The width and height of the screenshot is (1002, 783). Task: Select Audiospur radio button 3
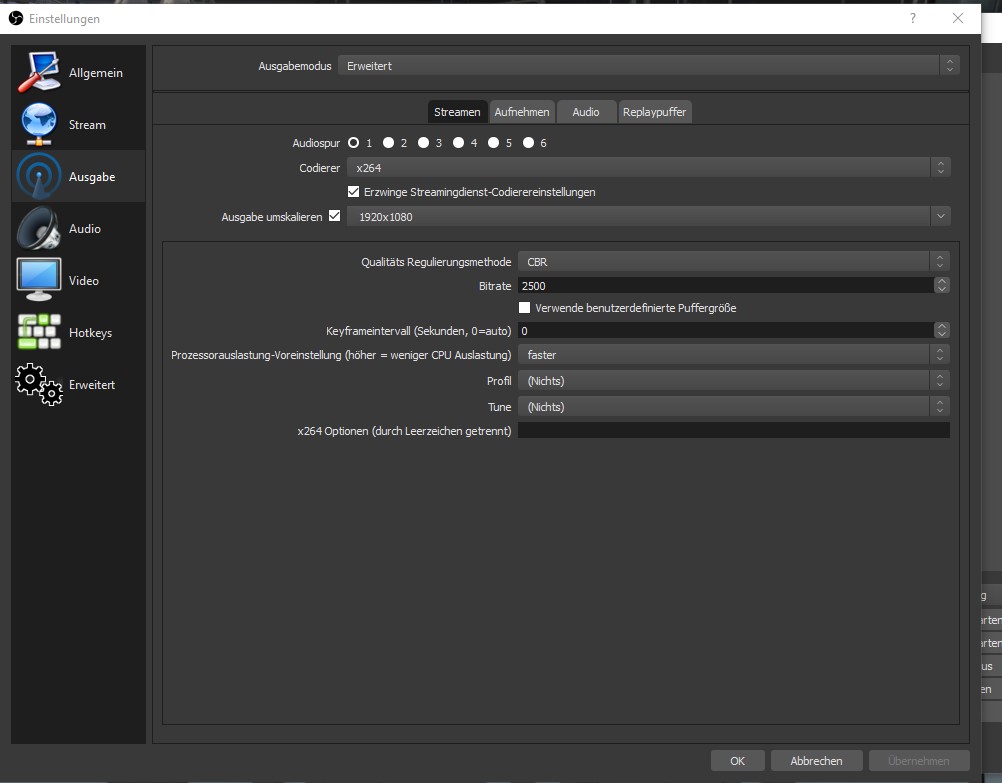coord(423,143)
